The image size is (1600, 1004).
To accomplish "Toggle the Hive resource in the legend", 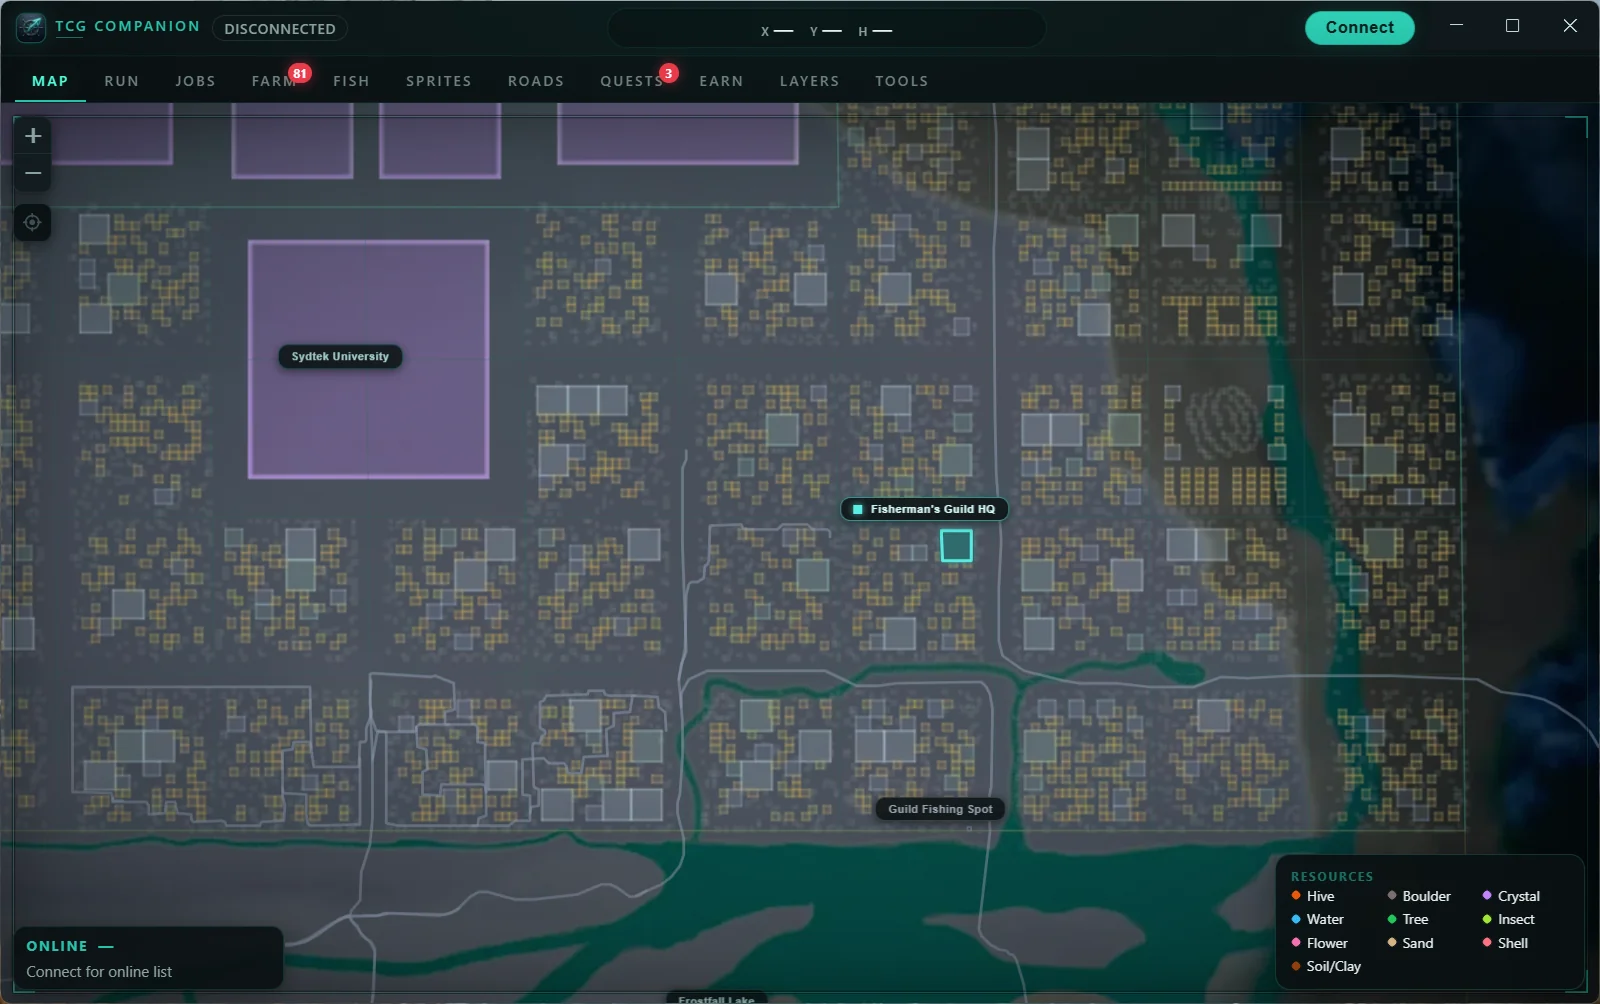I will click(x=1313, y=896).
